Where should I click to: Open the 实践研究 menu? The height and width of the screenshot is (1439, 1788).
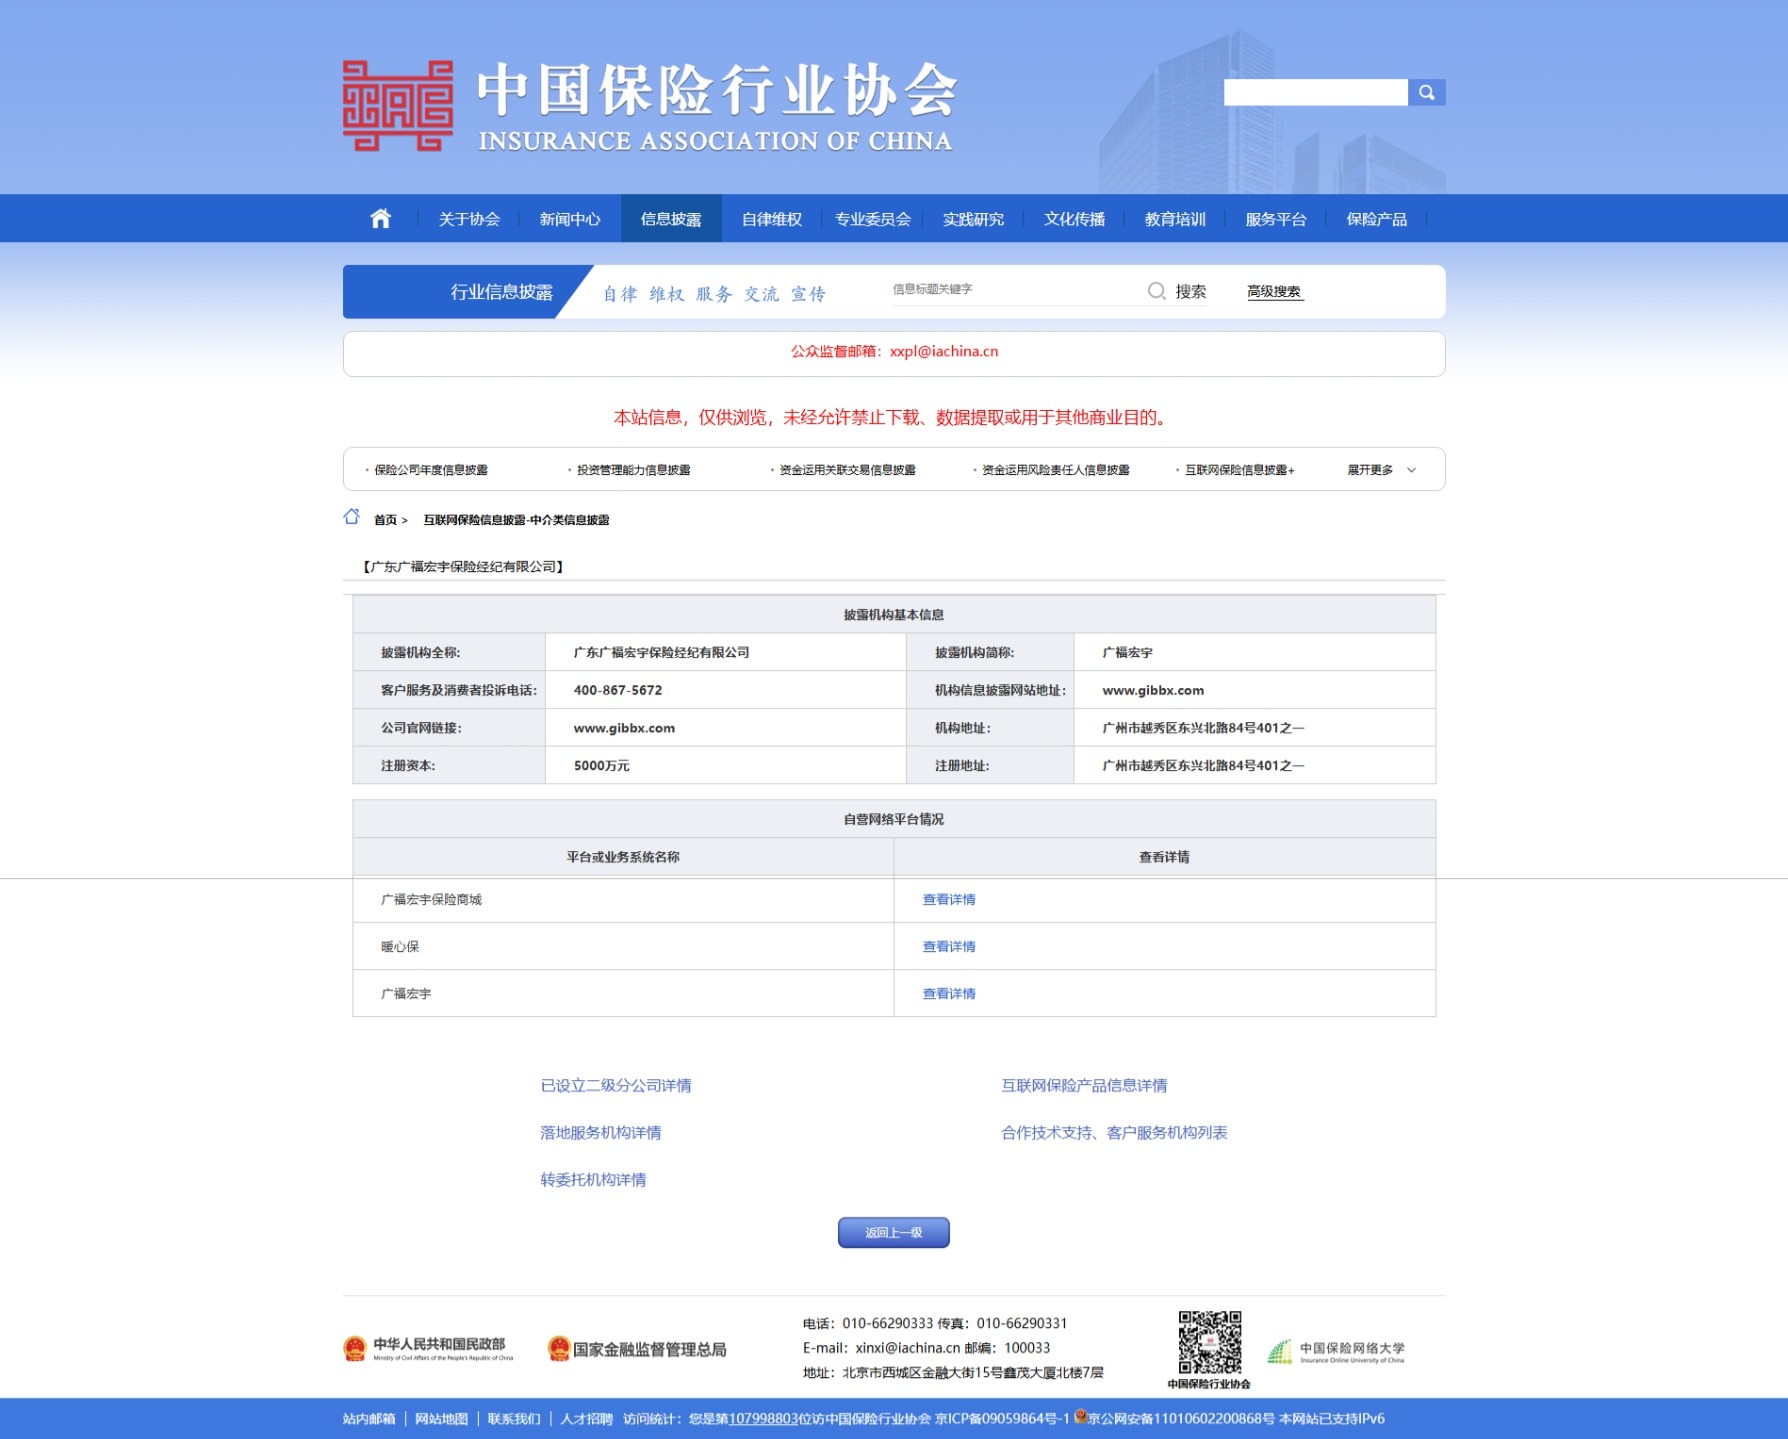point(973,219)
